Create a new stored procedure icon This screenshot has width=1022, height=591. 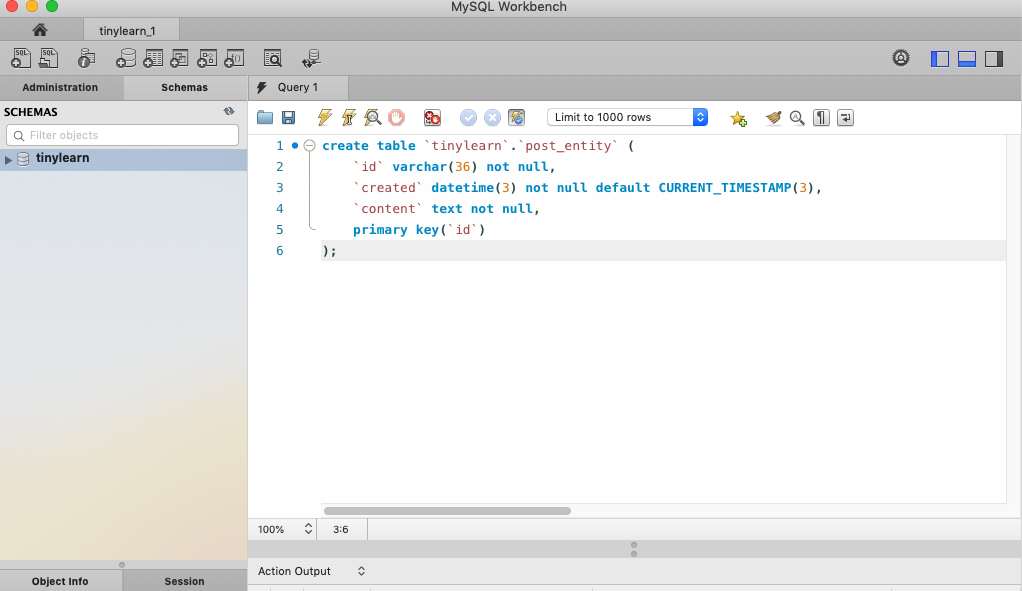(x=207, y=59)
